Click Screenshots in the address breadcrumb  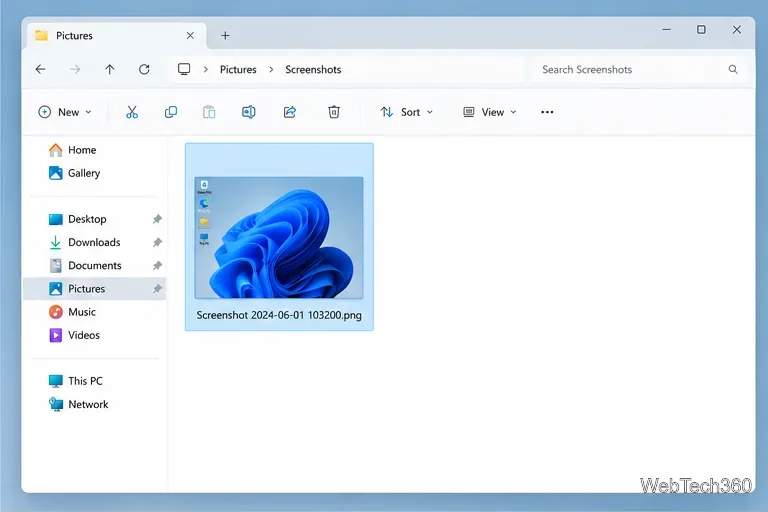(x=313, y=70)
